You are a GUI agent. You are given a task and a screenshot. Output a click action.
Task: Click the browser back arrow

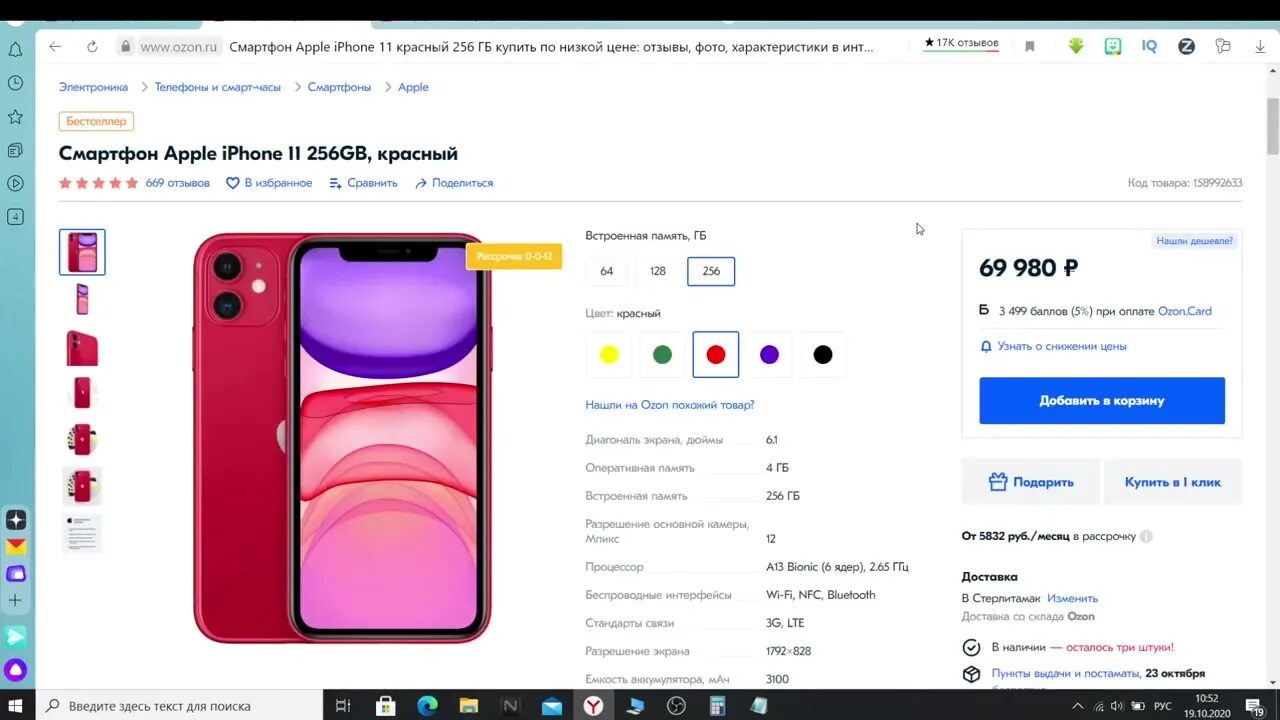click(55, 46)
